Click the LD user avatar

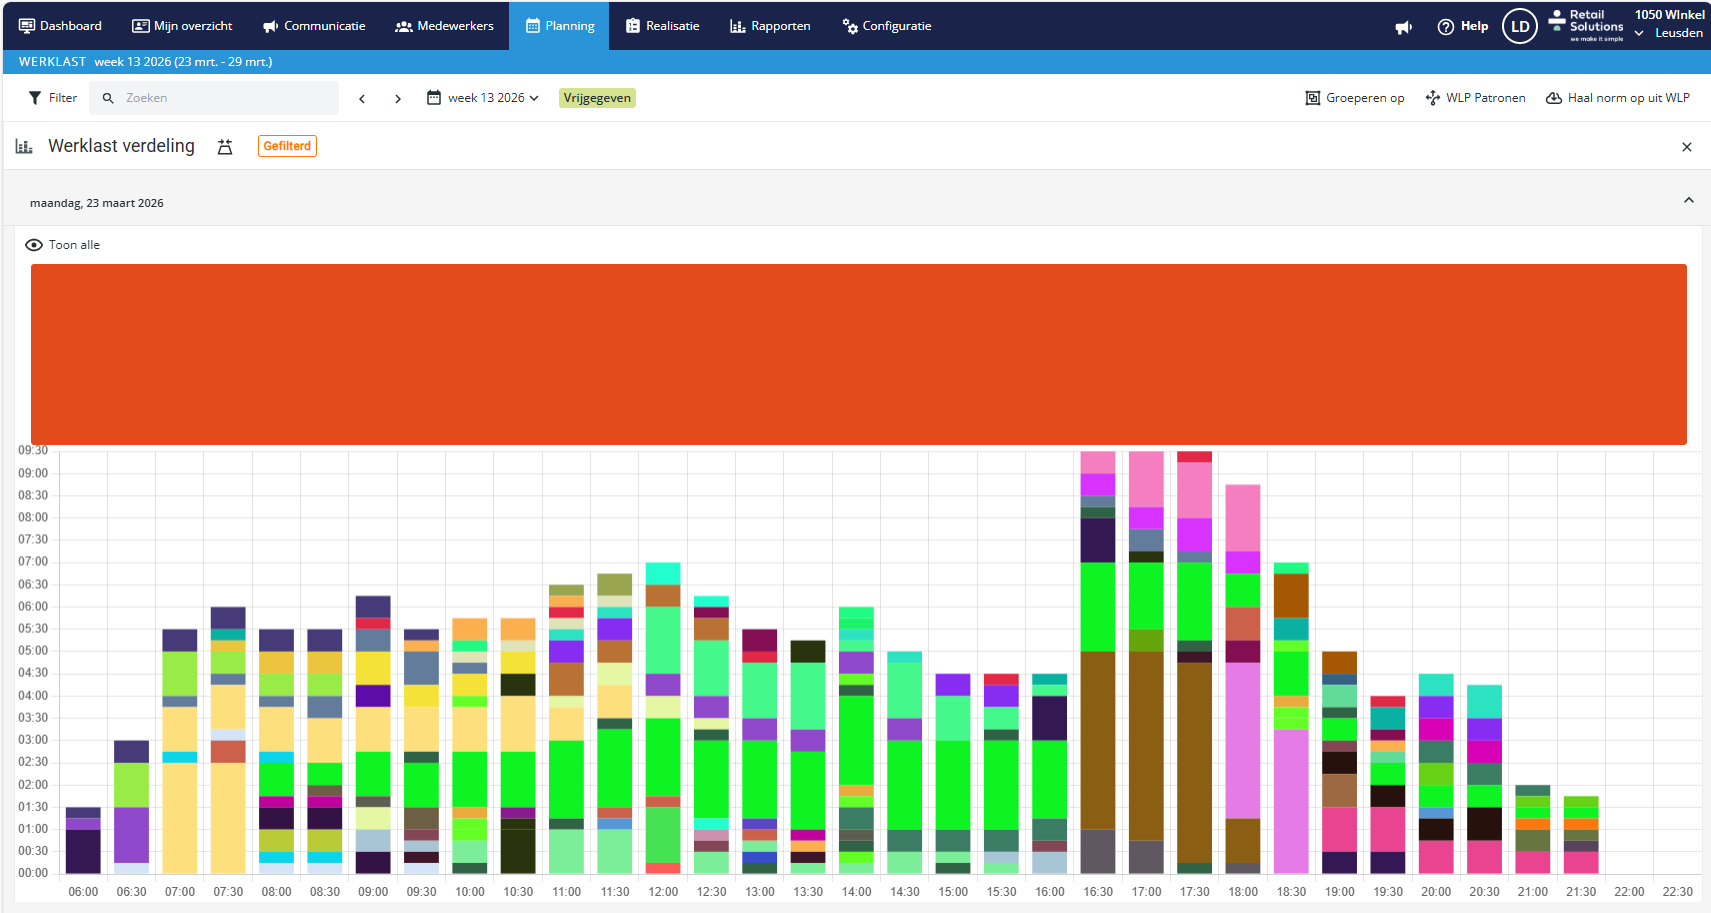tap(1519, 27)
